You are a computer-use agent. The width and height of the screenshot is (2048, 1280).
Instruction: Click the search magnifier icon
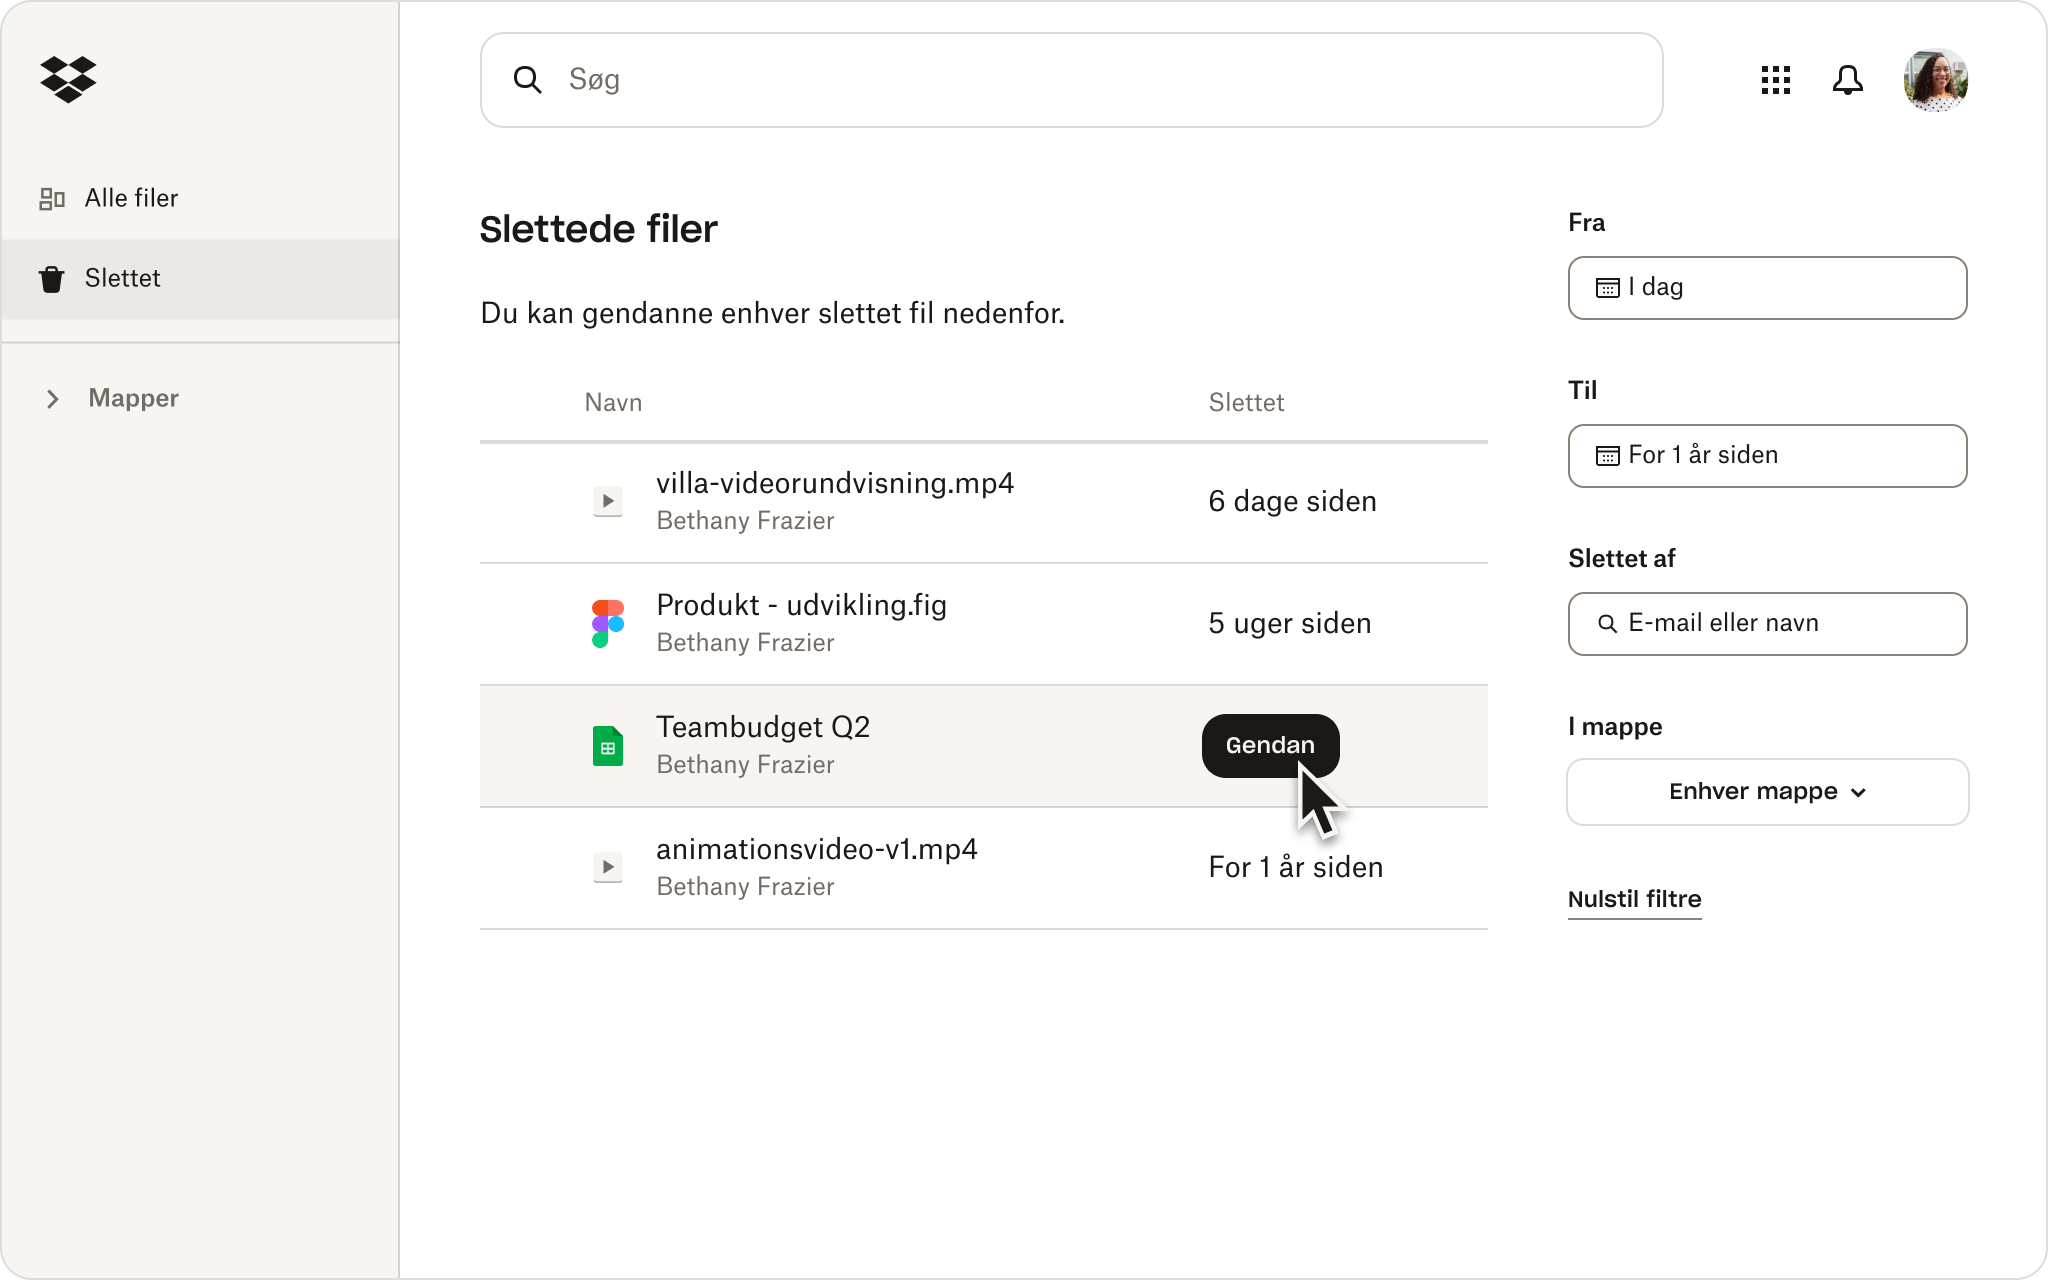527,80
